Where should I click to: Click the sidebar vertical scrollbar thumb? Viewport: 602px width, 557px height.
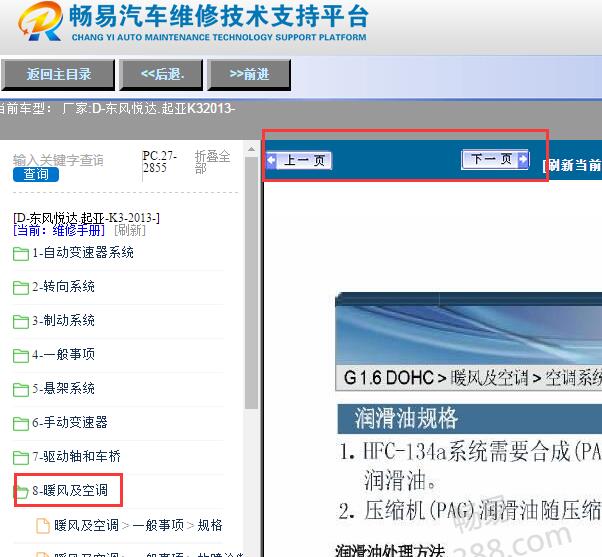point(251,283)
